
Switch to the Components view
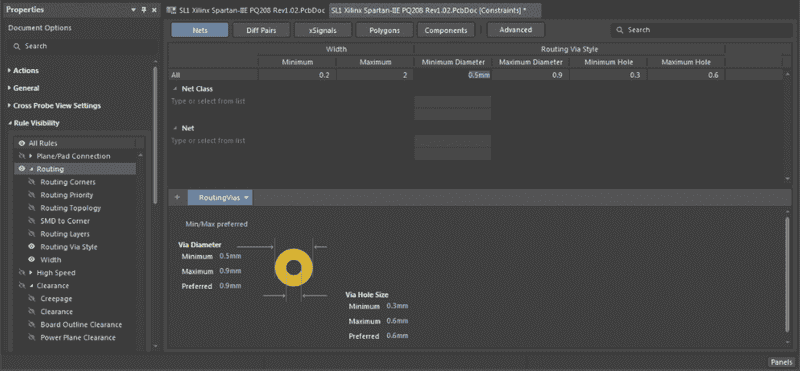[x=446, y=30]
